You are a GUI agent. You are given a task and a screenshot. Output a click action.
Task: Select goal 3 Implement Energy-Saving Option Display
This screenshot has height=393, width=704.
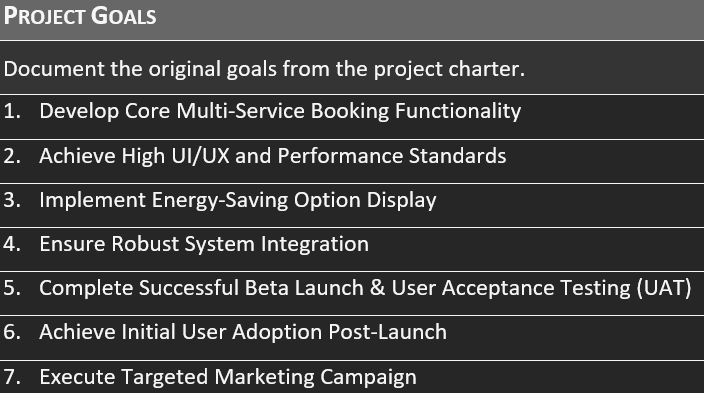tap(238, 200)
